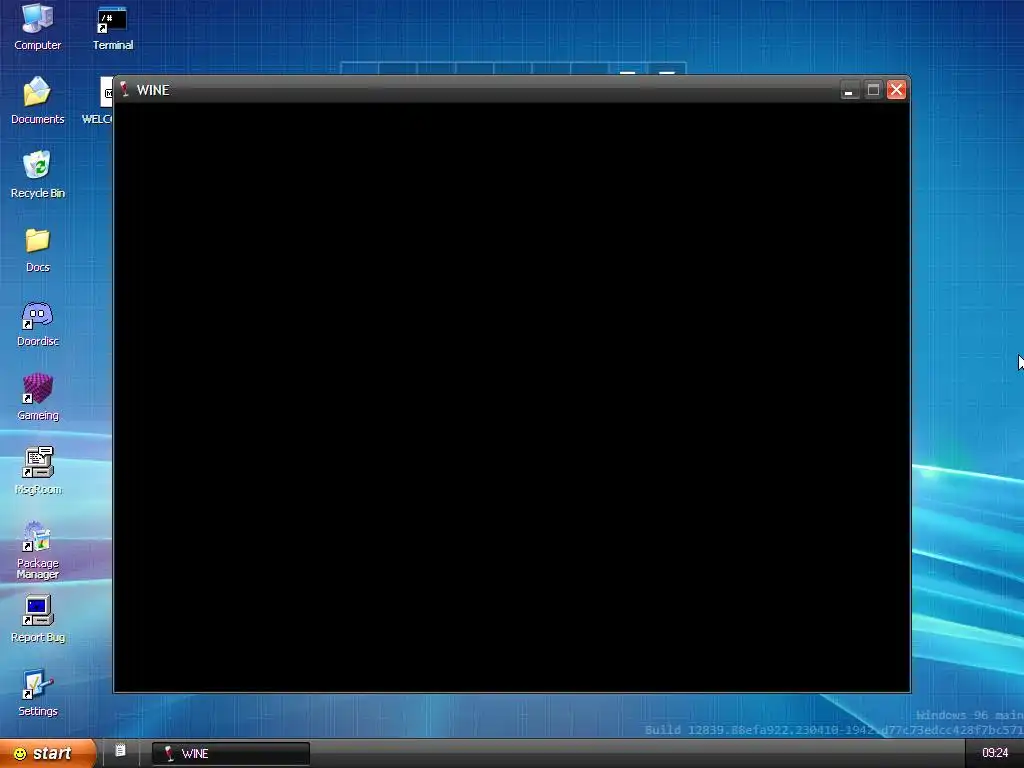Minimize the WINE window
Image resolution: width=1024 pixels, height=768 pixels.
(x=848, y=90)
